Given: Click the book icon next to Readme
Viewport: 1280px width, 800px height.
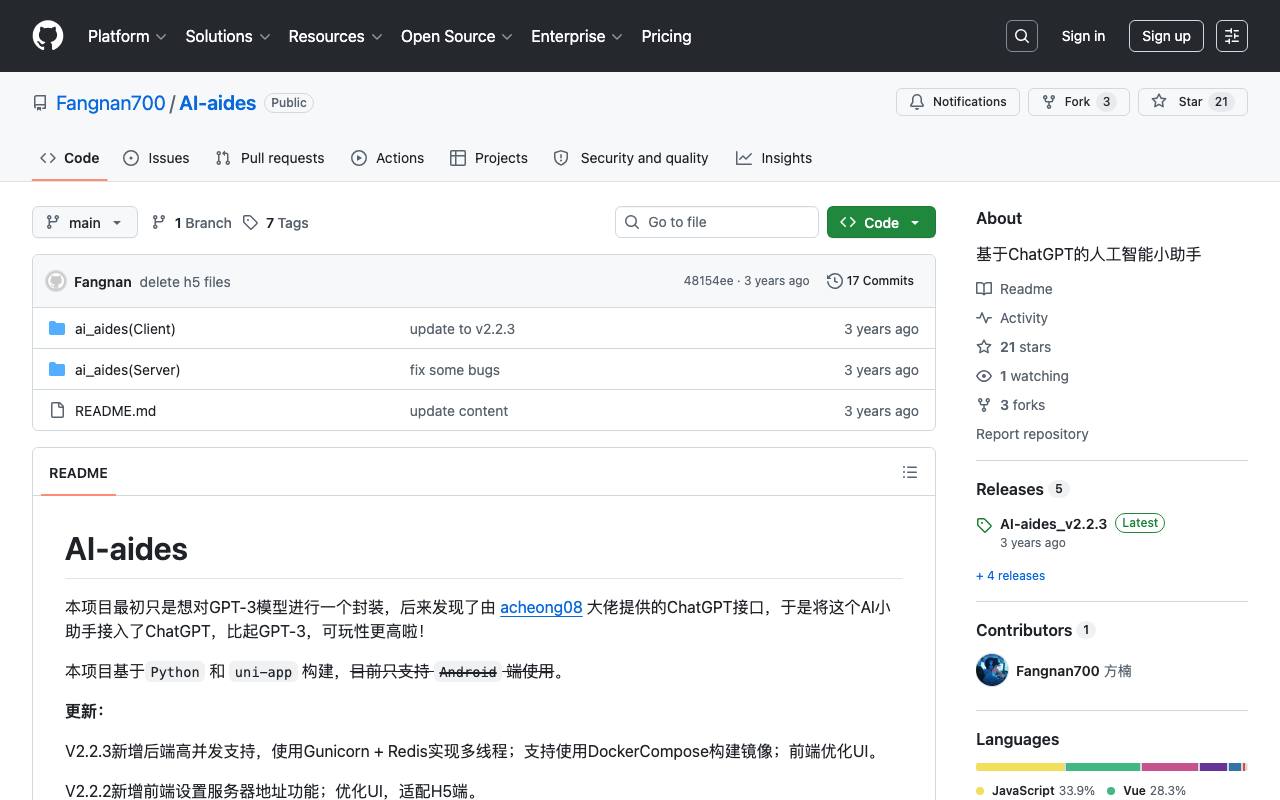Looking at the screenshot, I should (x=984, y=289).
